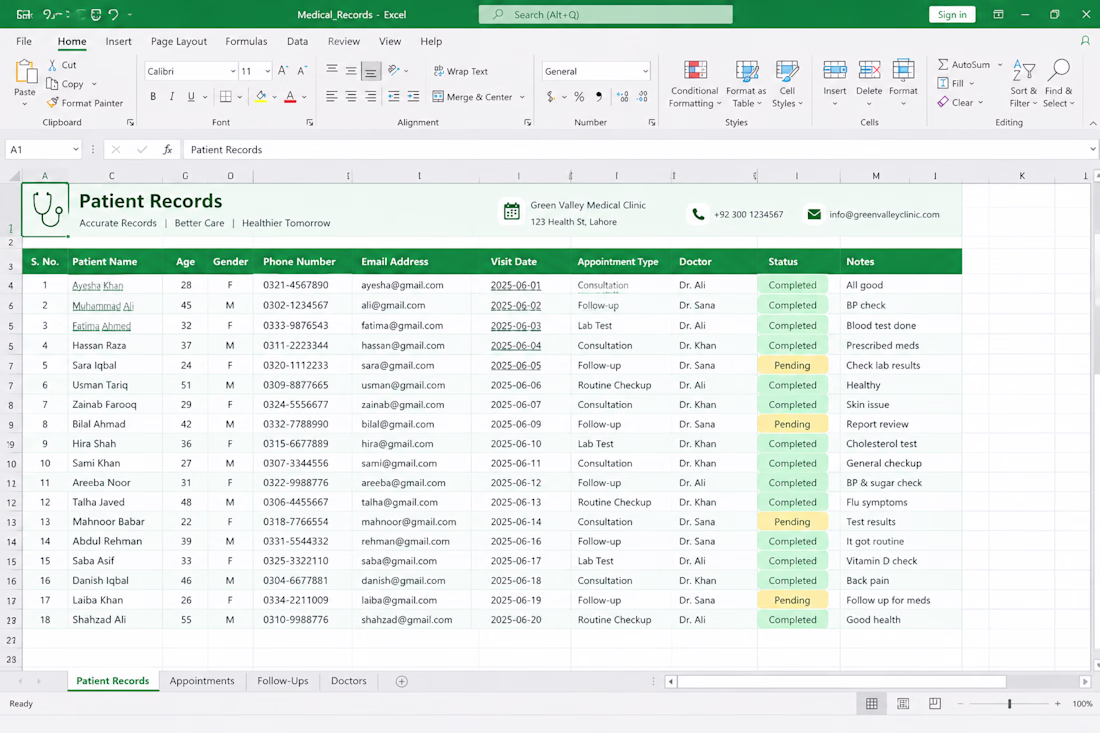The height and width of the screenshot is (733, 1100).
Task: Open the Insert ribbon tab
Action: 119,41
